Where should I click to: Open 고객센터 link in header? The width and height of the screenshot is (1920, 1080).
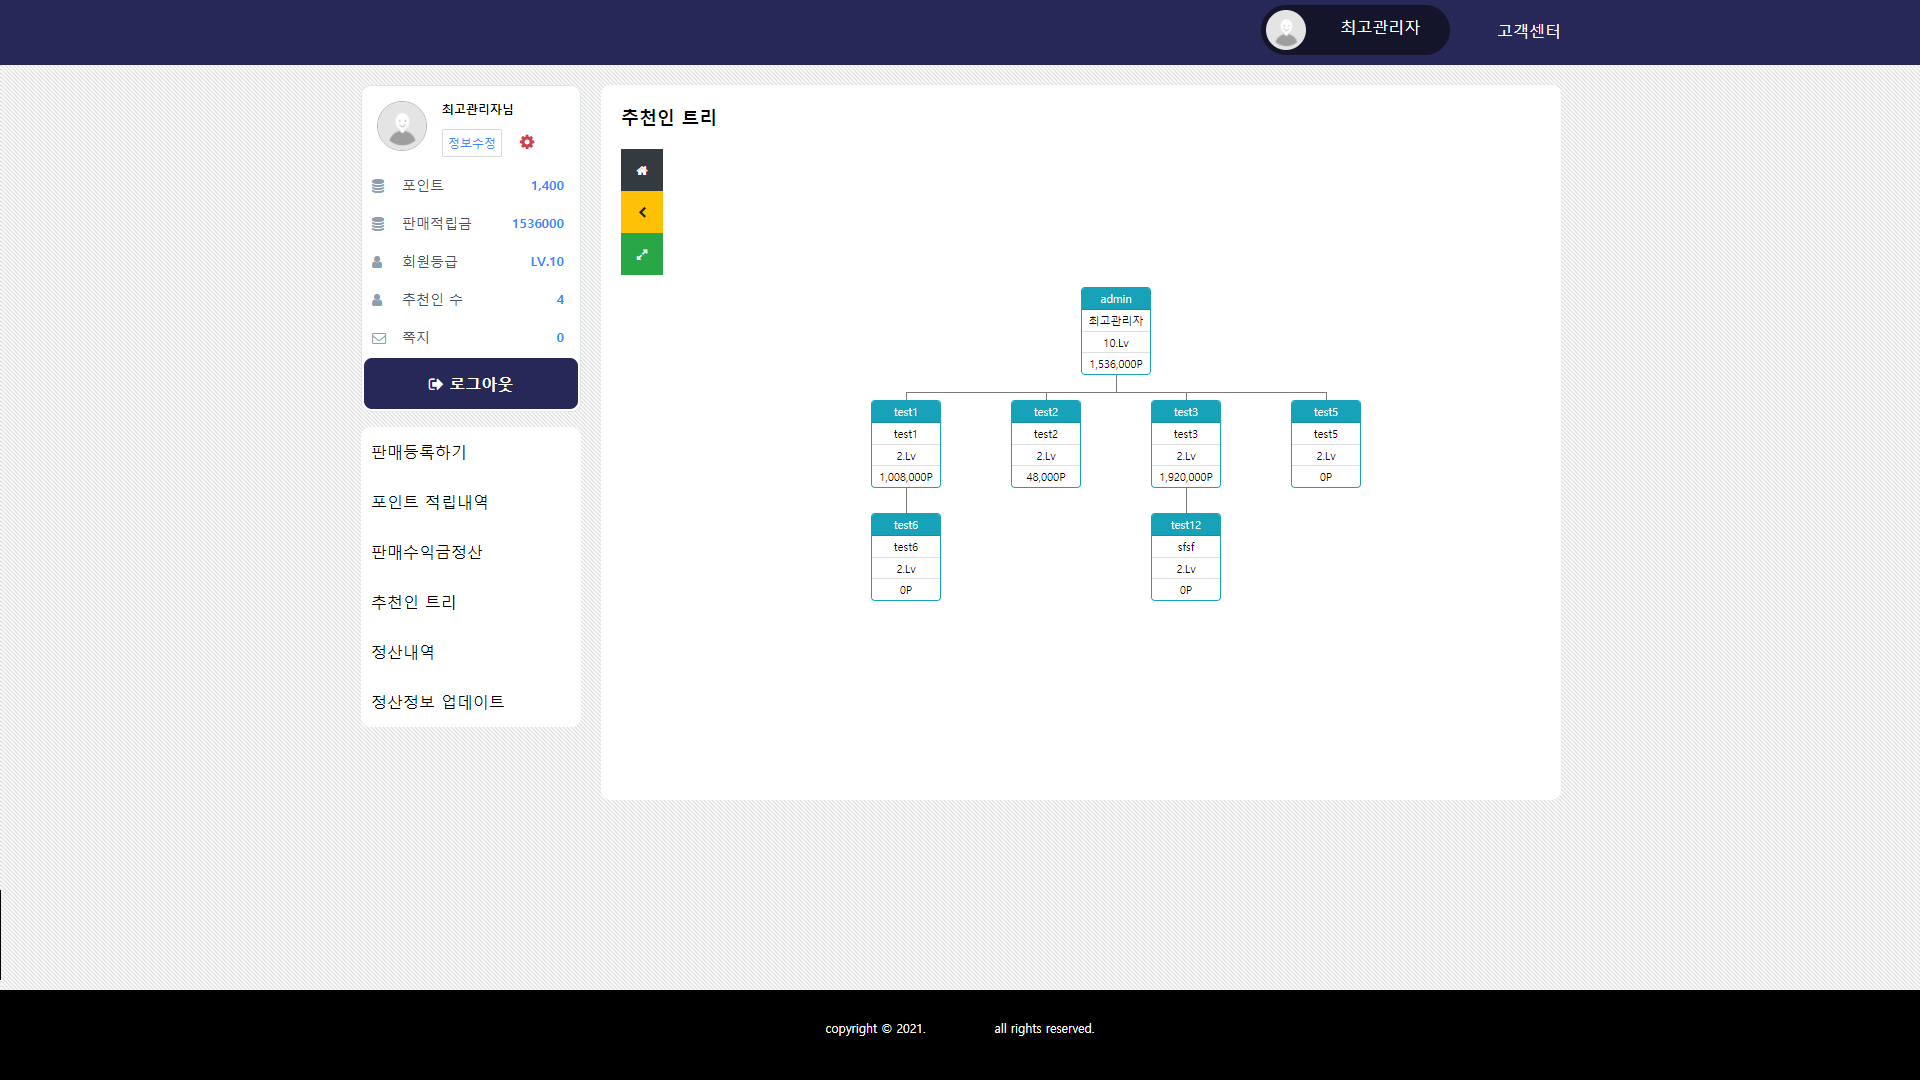click(x=1528, y=31)
